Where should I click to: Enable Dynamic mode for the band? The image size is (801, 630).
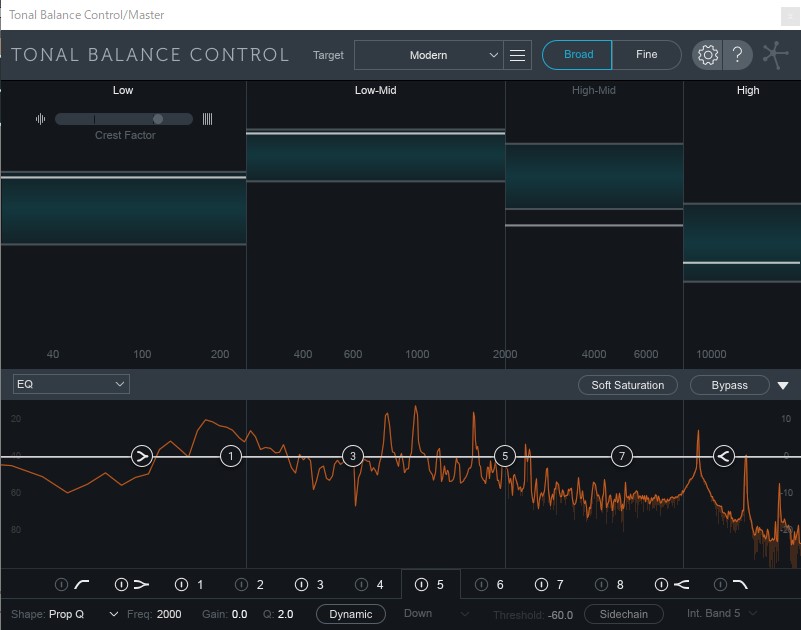(350, 614)
